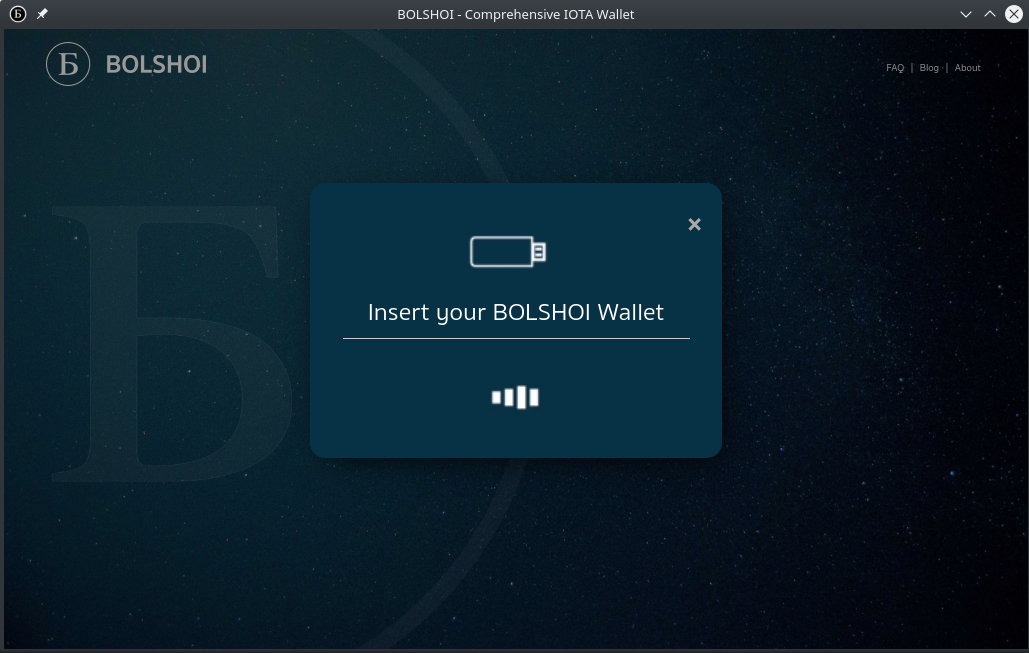This screenshot has height=653, width=1029.
Task: Click the circular BOLSHOI logo emblem
Action: 68,64
